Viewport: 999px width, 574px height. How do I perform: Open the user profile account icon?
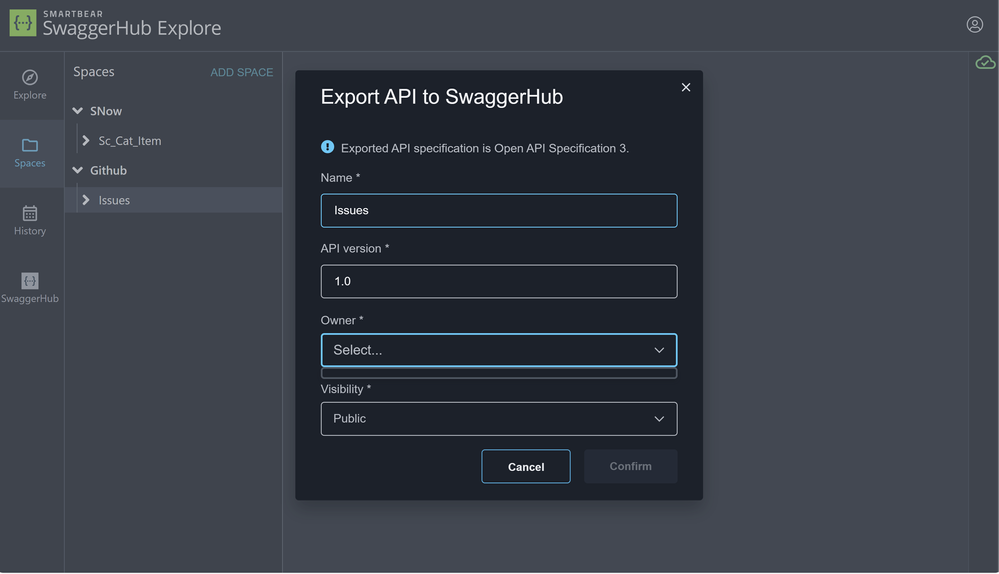point(974,24)
